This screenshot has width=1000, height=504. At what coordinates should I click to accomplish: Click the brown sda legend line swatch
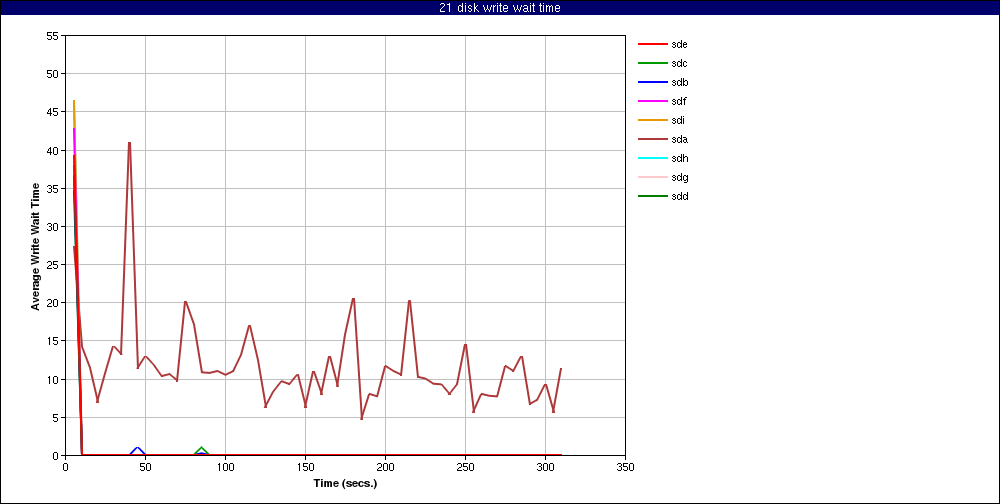point(653,139)
